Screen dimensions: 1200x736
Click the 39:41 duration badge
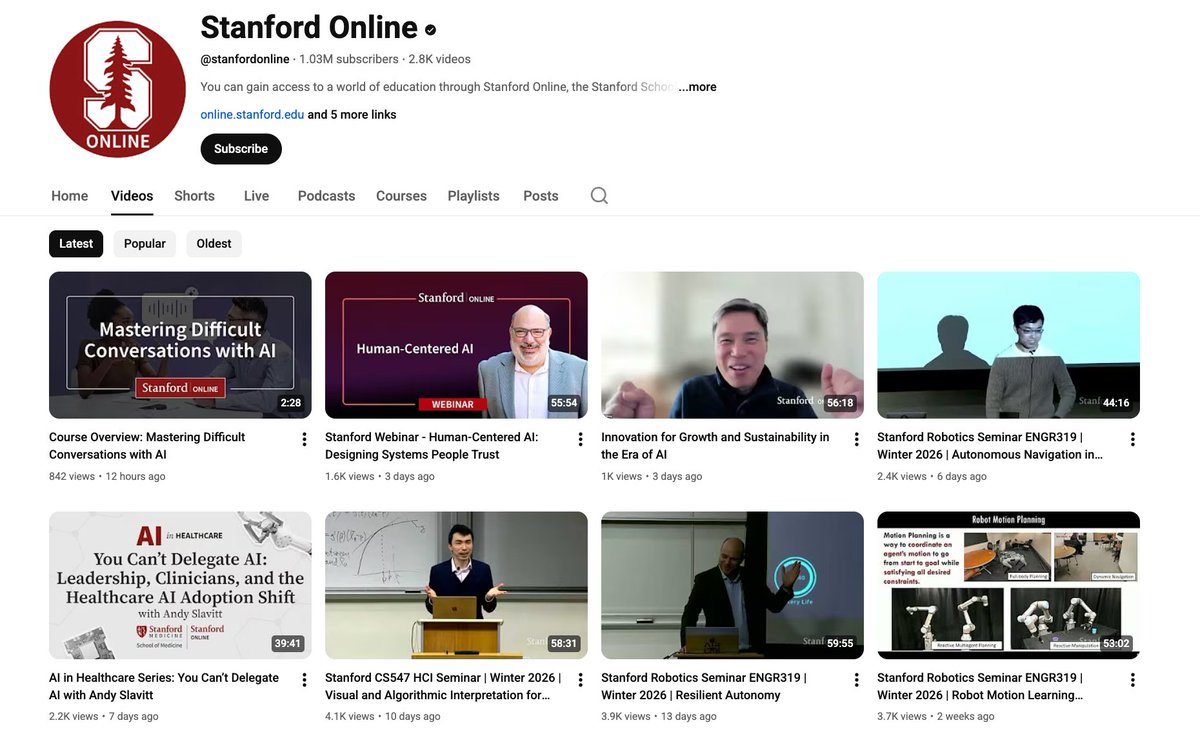click(x=287, y=643)
